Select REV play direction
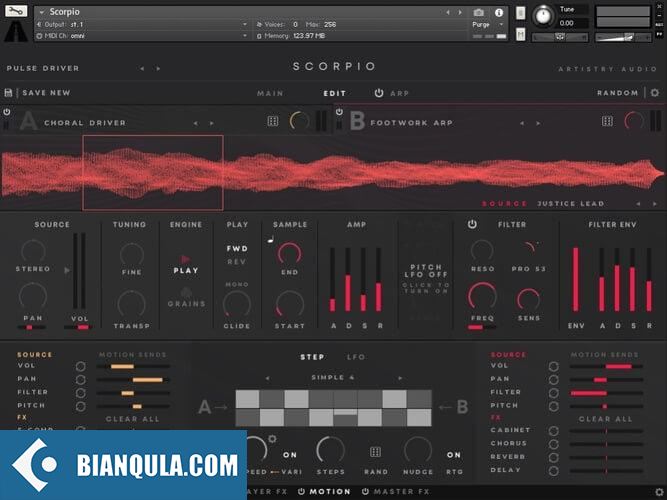Viewport: 667px width, 500px height. (237, 262)
